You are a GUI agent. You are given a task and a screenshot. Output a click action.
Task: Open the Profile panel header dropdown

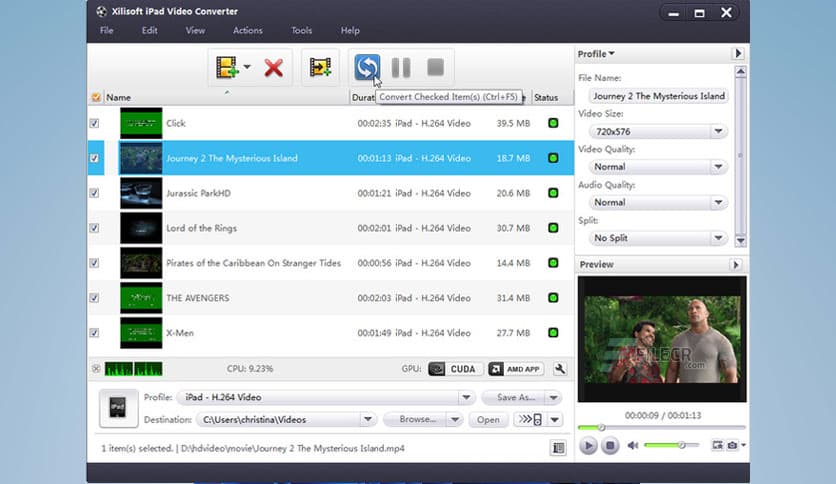point(596,54)
